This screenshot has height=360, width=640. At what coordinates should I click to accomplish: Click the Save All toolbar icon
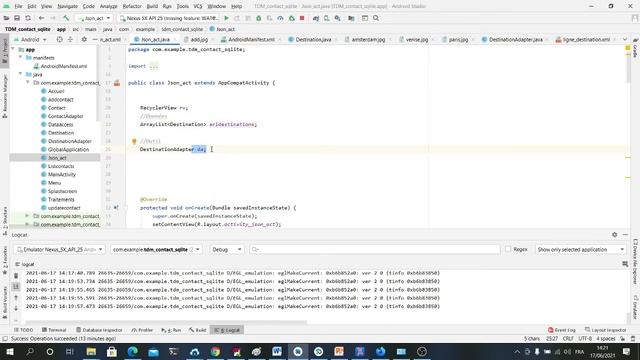coord(17,18)
